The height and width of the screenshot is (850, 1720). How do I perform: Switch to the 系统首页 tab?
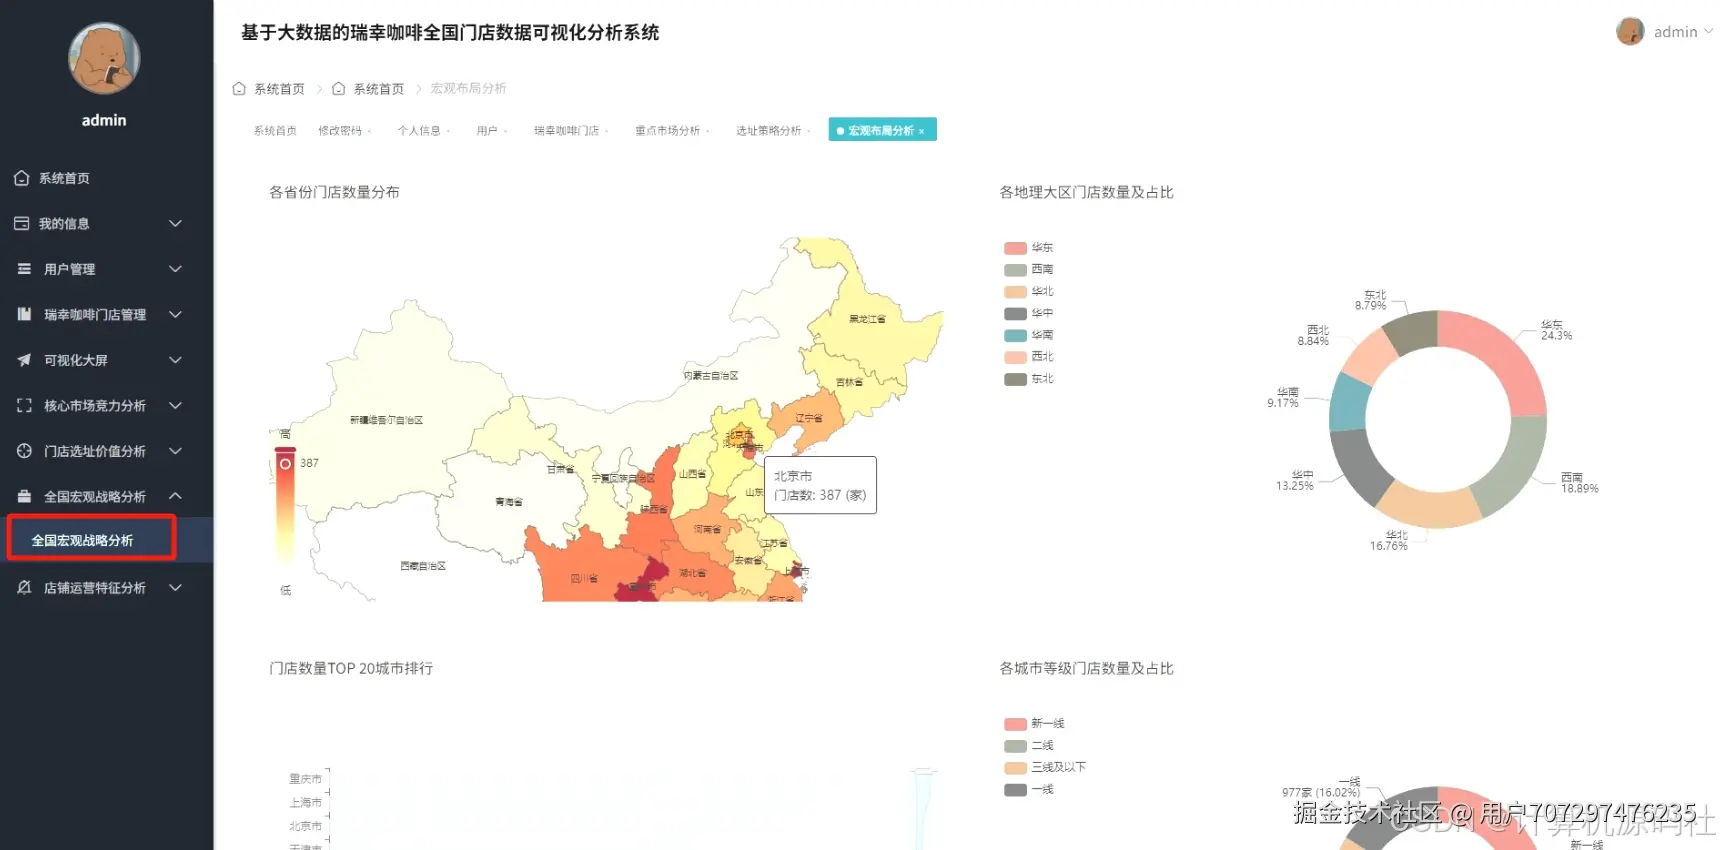(275, 131)
